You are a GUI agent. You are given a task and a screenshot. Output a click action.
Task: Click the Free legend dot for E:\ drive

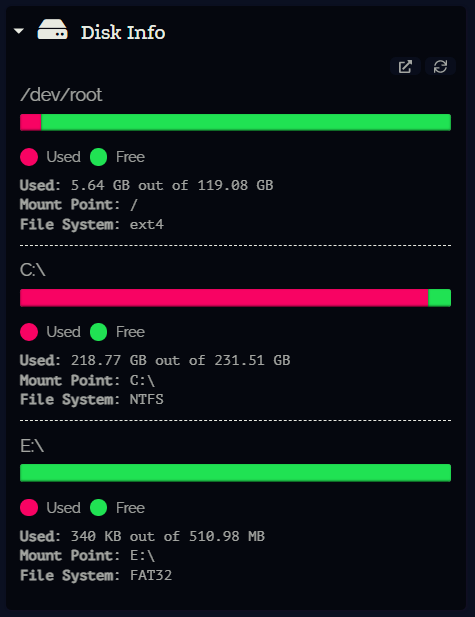pos(98,508)
